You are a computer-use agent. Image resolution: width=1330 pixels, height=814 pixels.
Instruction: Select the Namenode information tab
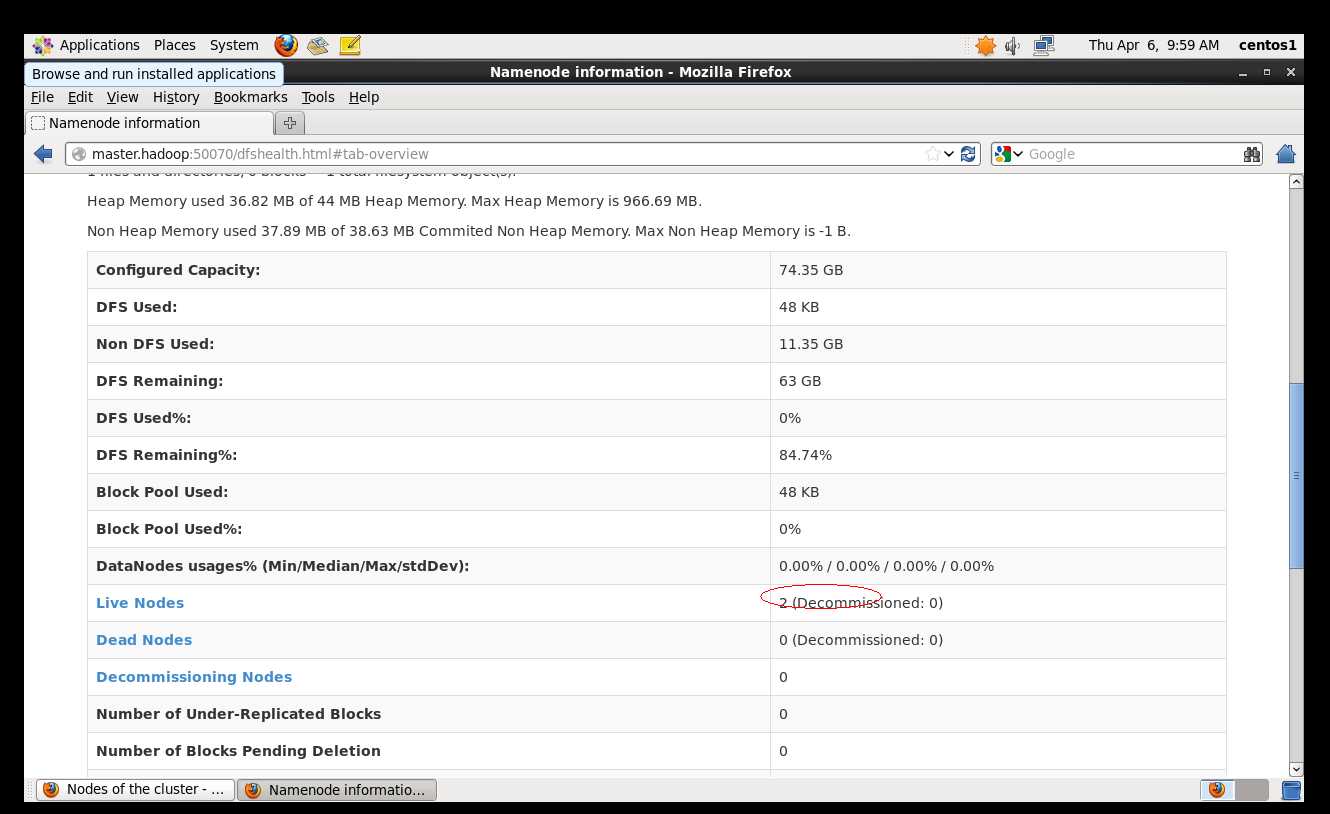click(x=149, y=123)
